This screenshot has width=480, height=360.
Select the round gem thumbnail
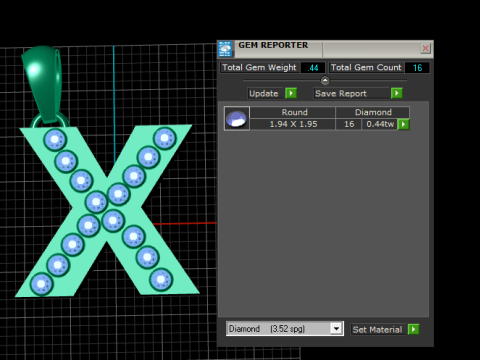click(237, 119)
